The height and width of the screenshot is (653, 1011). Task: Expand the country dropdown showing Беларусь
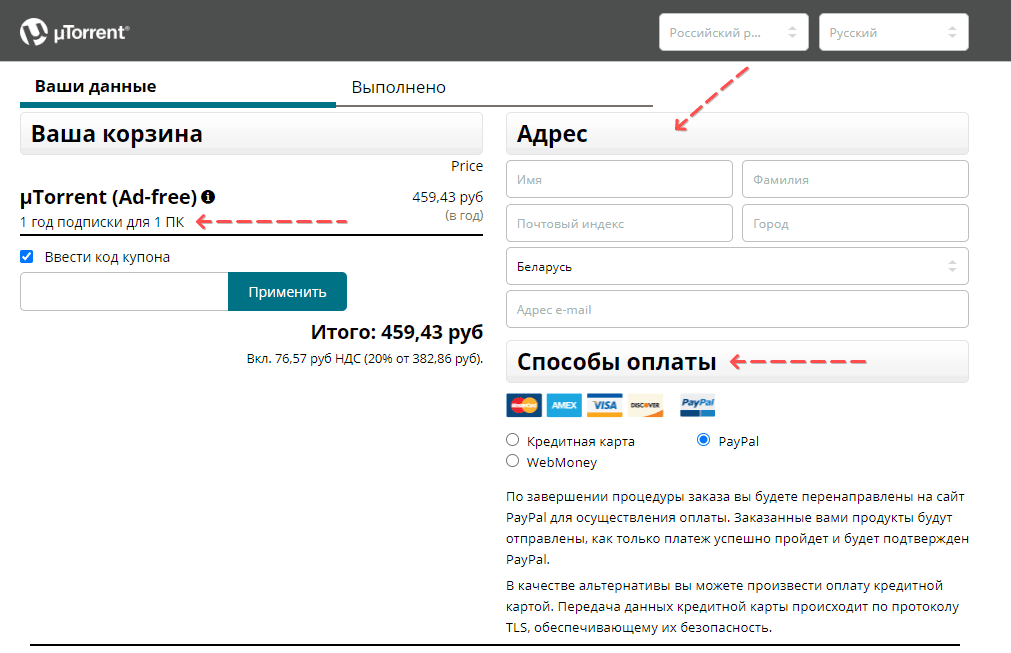pos(737,266)
